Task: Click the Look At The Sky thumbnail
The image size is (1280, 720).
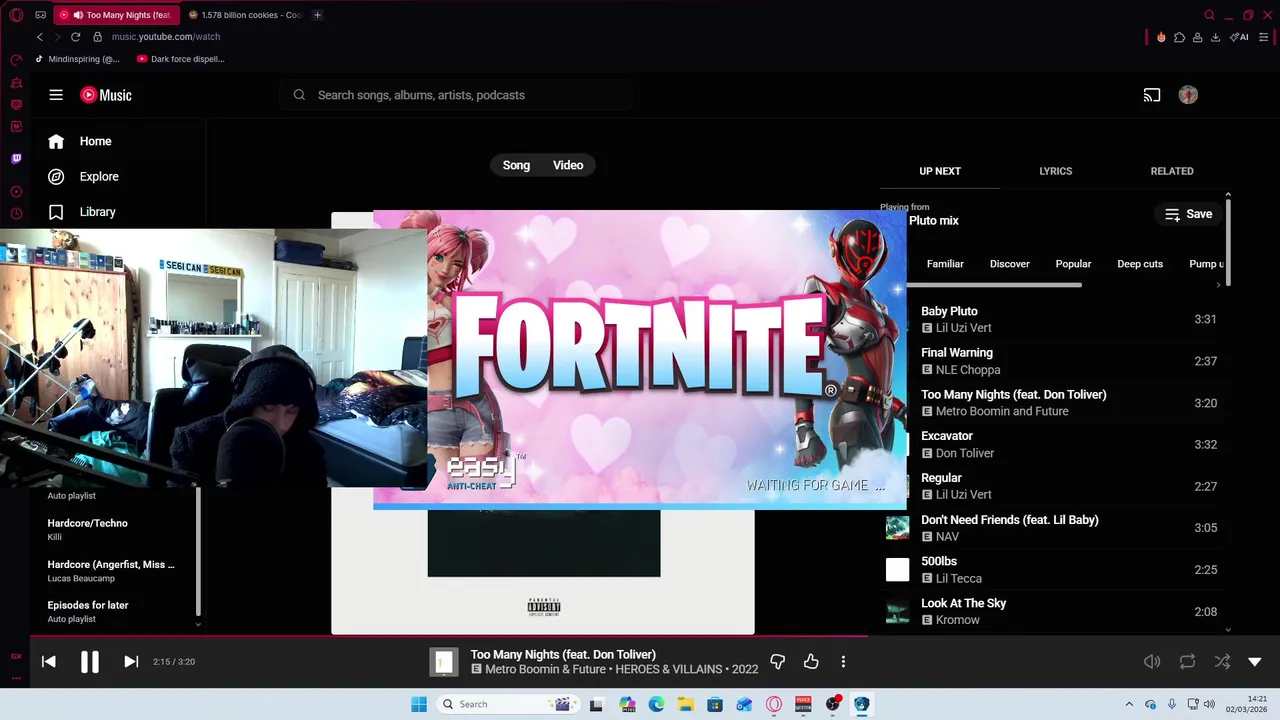Action: 897,612
